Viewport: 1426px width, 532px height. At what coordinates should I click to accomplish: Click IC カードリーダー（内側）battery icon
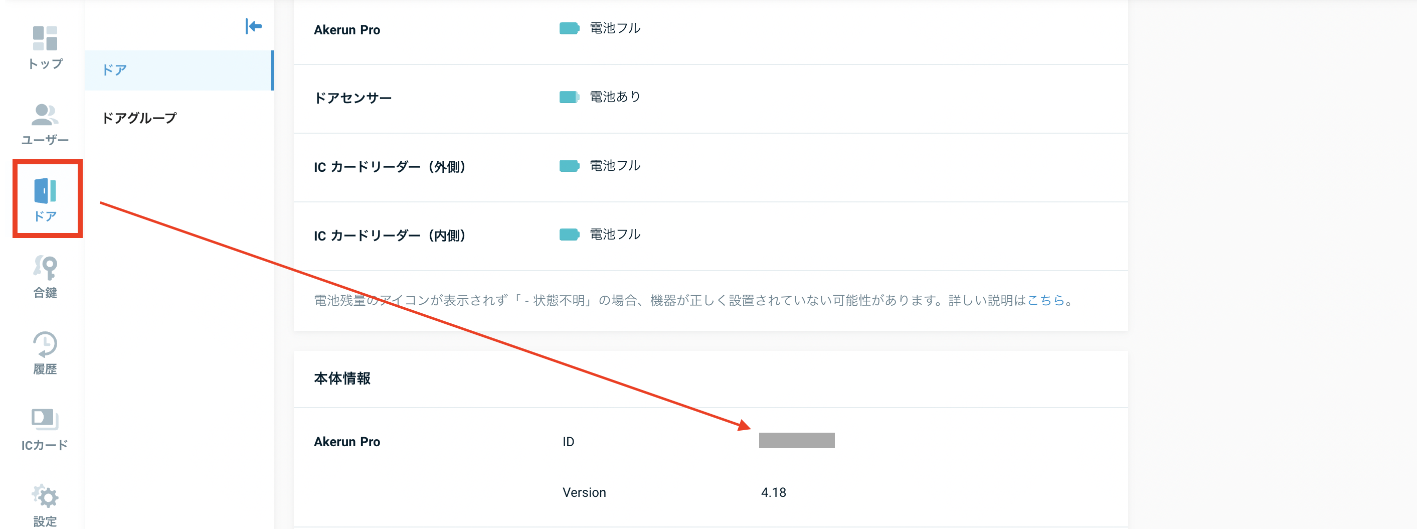coord(569,235)
